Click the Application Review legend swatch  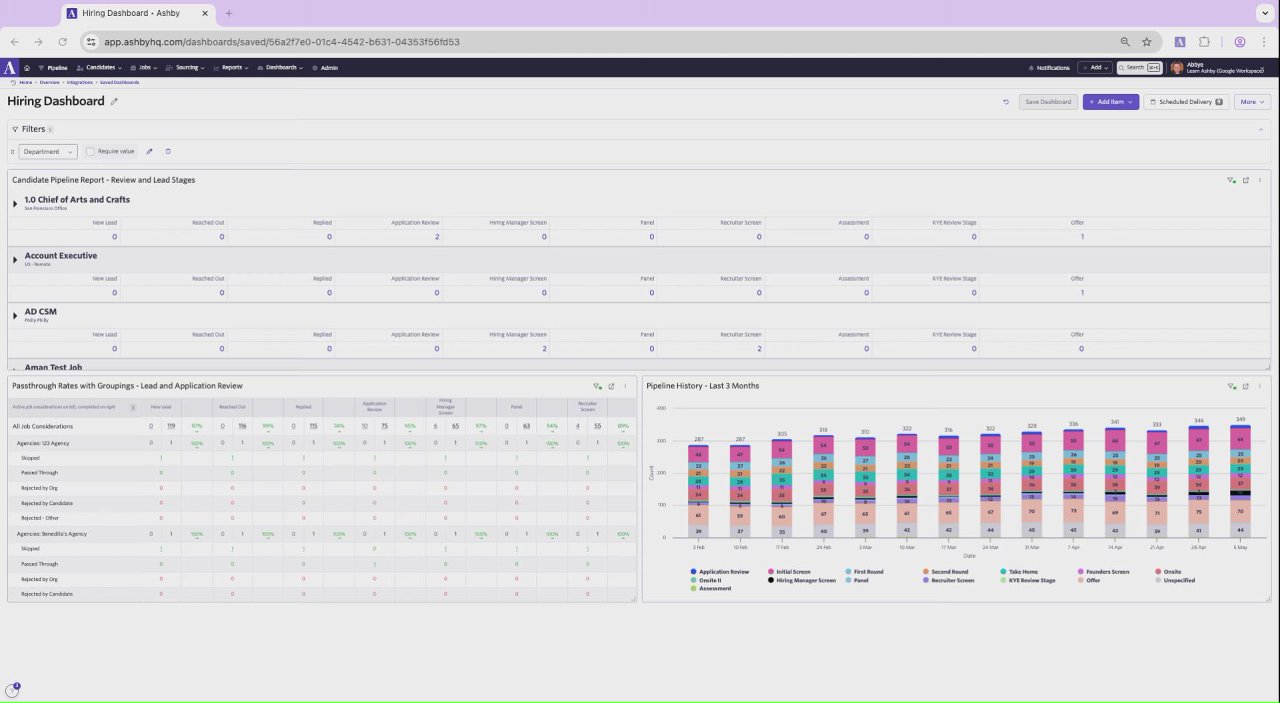point(693,572)
